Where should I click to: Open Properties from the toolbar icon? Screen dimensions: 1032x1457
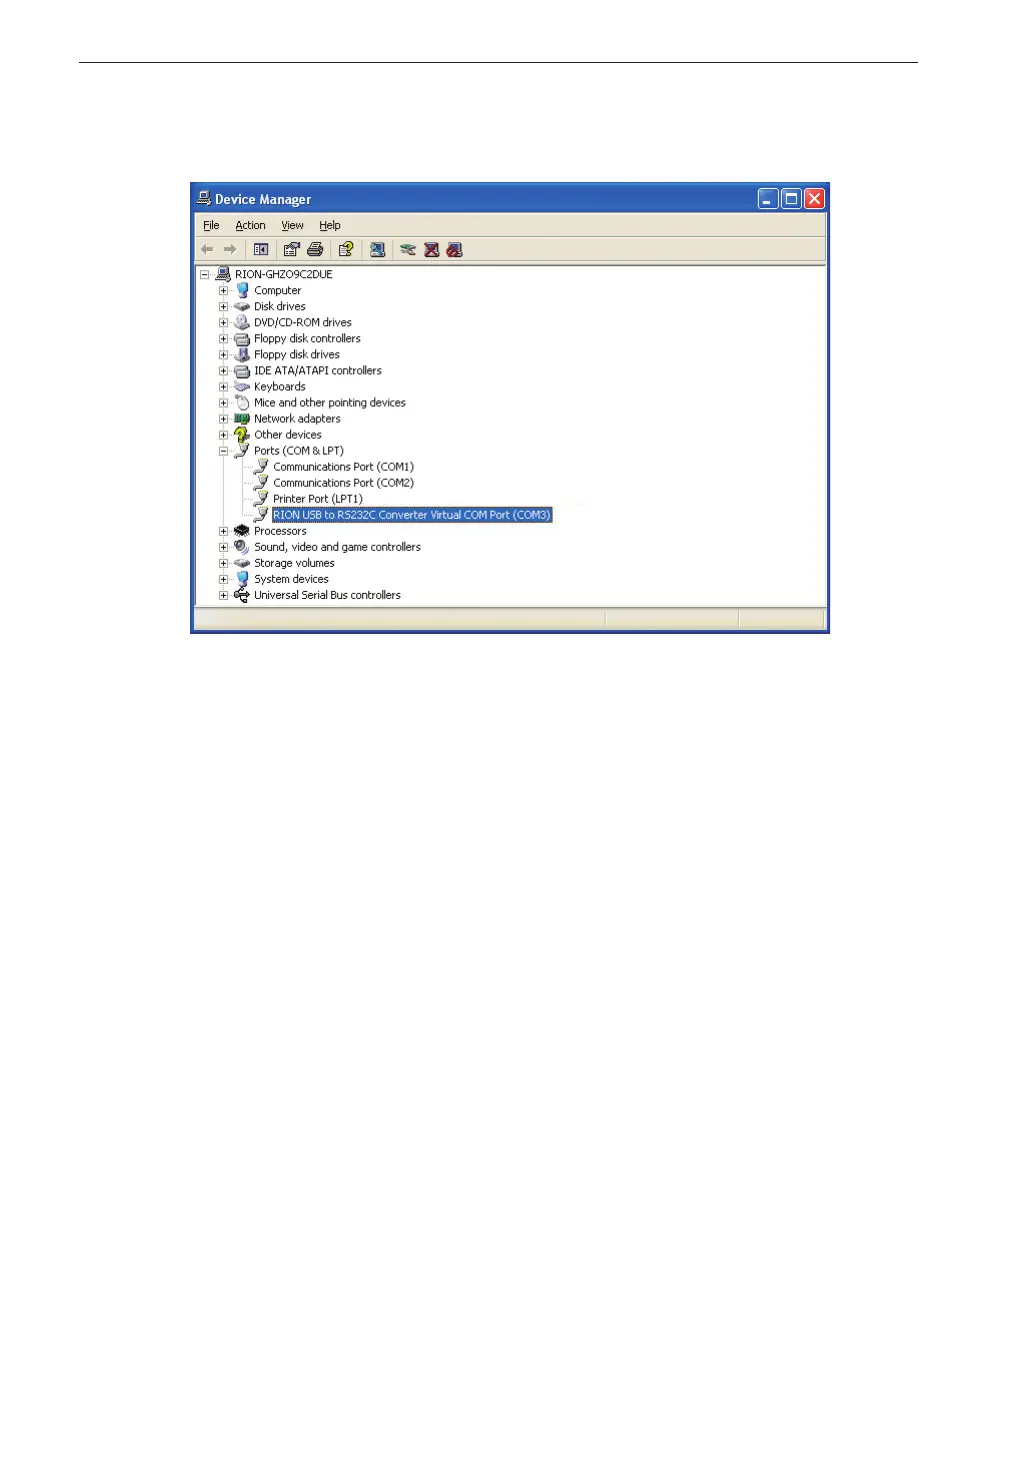click(291, 250)
